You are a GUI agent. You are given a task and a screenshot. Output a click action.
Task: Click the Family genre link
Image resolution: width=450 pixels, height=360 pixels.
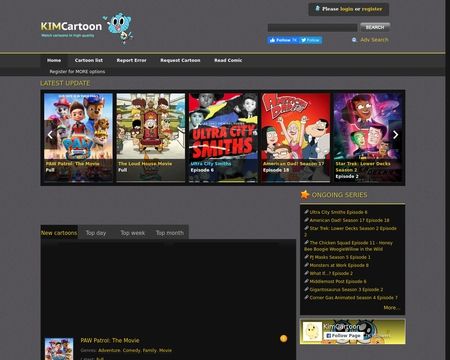149,350
